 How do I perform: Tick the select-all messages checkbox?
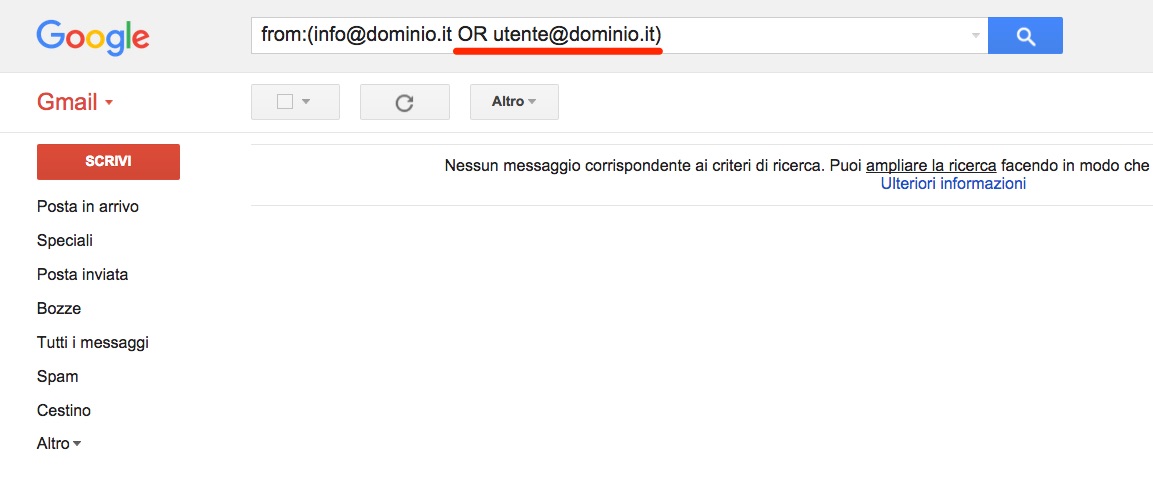pyautogui.click(x=285, y=102)
